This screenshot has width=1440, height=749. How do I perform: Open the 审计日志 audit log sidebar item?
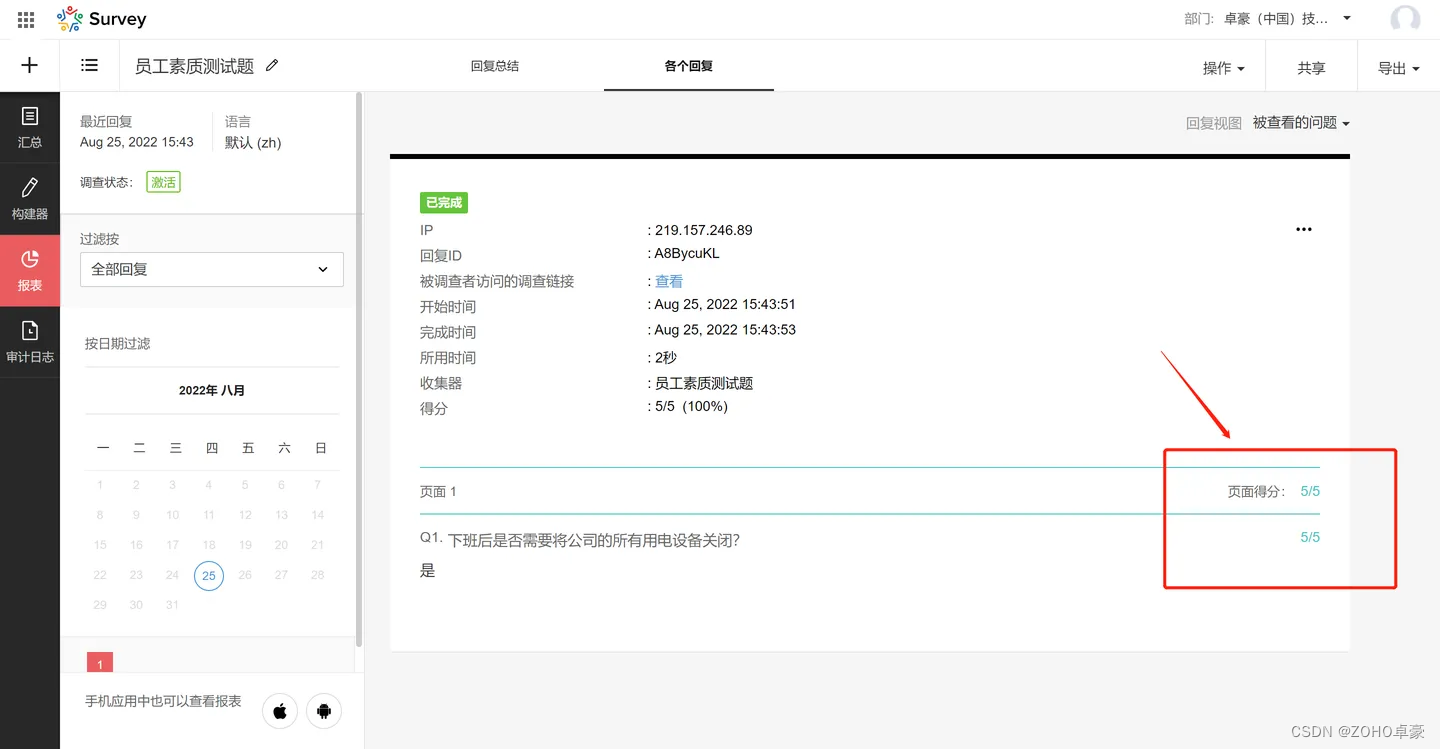30,342
